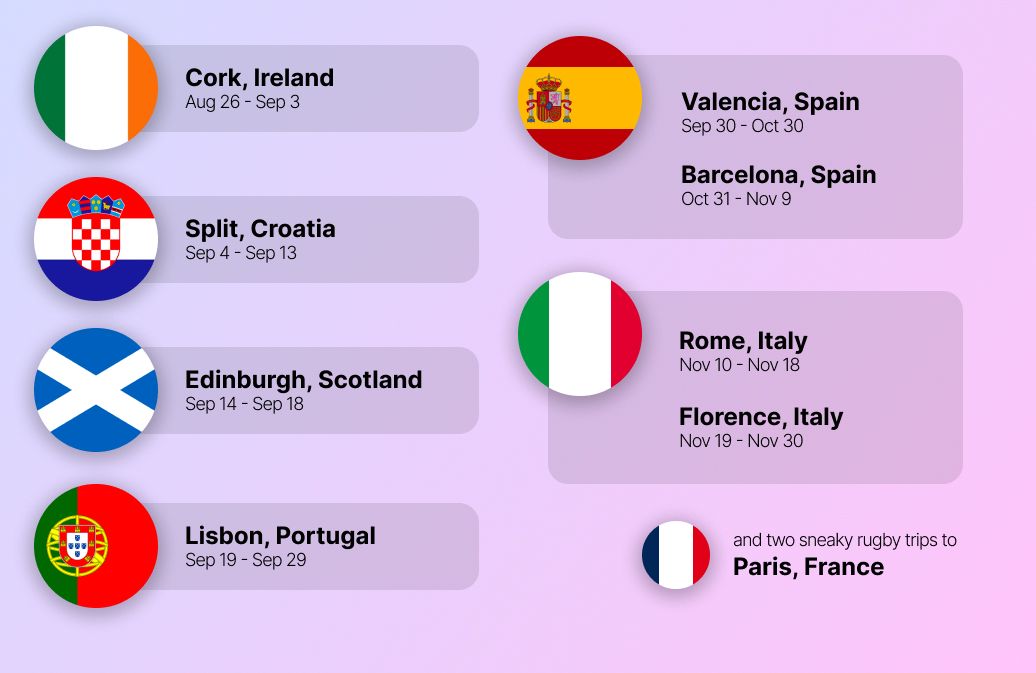Click the small France flag icon
The image size is (1036, 673).
(676, 555)
